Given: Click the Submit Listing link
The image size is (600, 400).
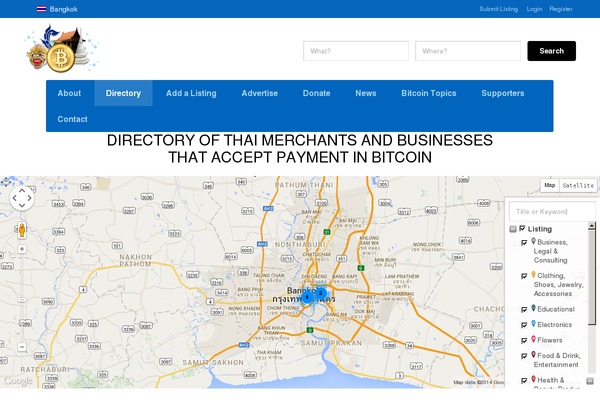Looking at the screenshot, I should (x=498, y=9).
